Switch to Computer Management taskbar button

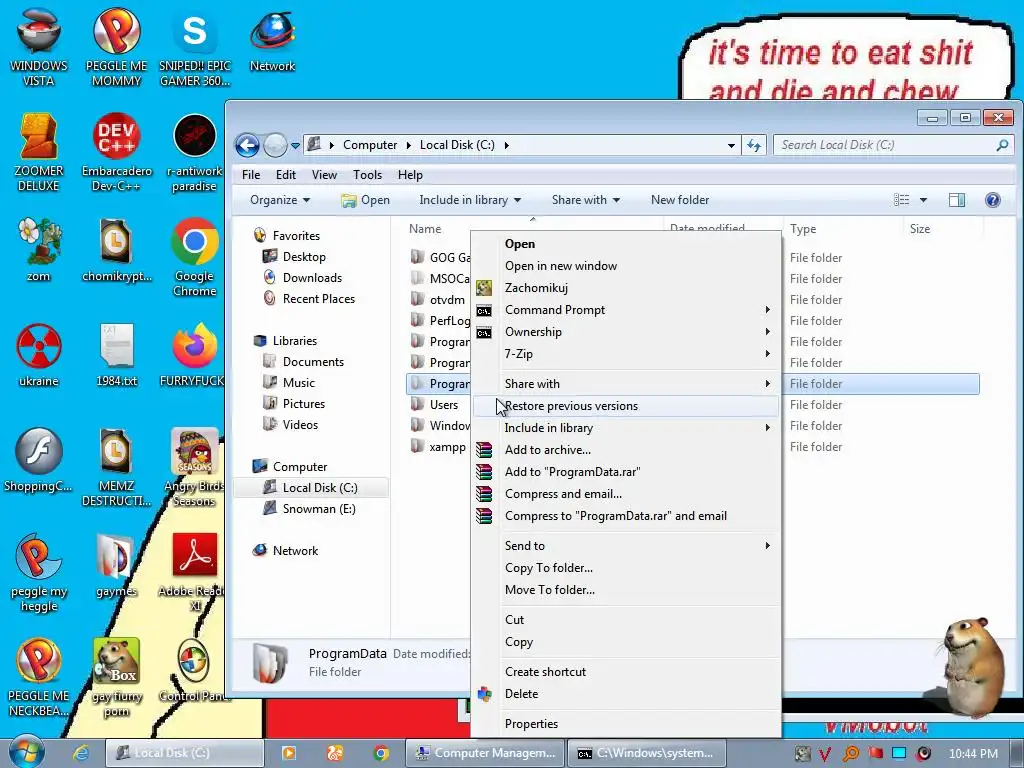pyautogui.click(x=485, y=753)
